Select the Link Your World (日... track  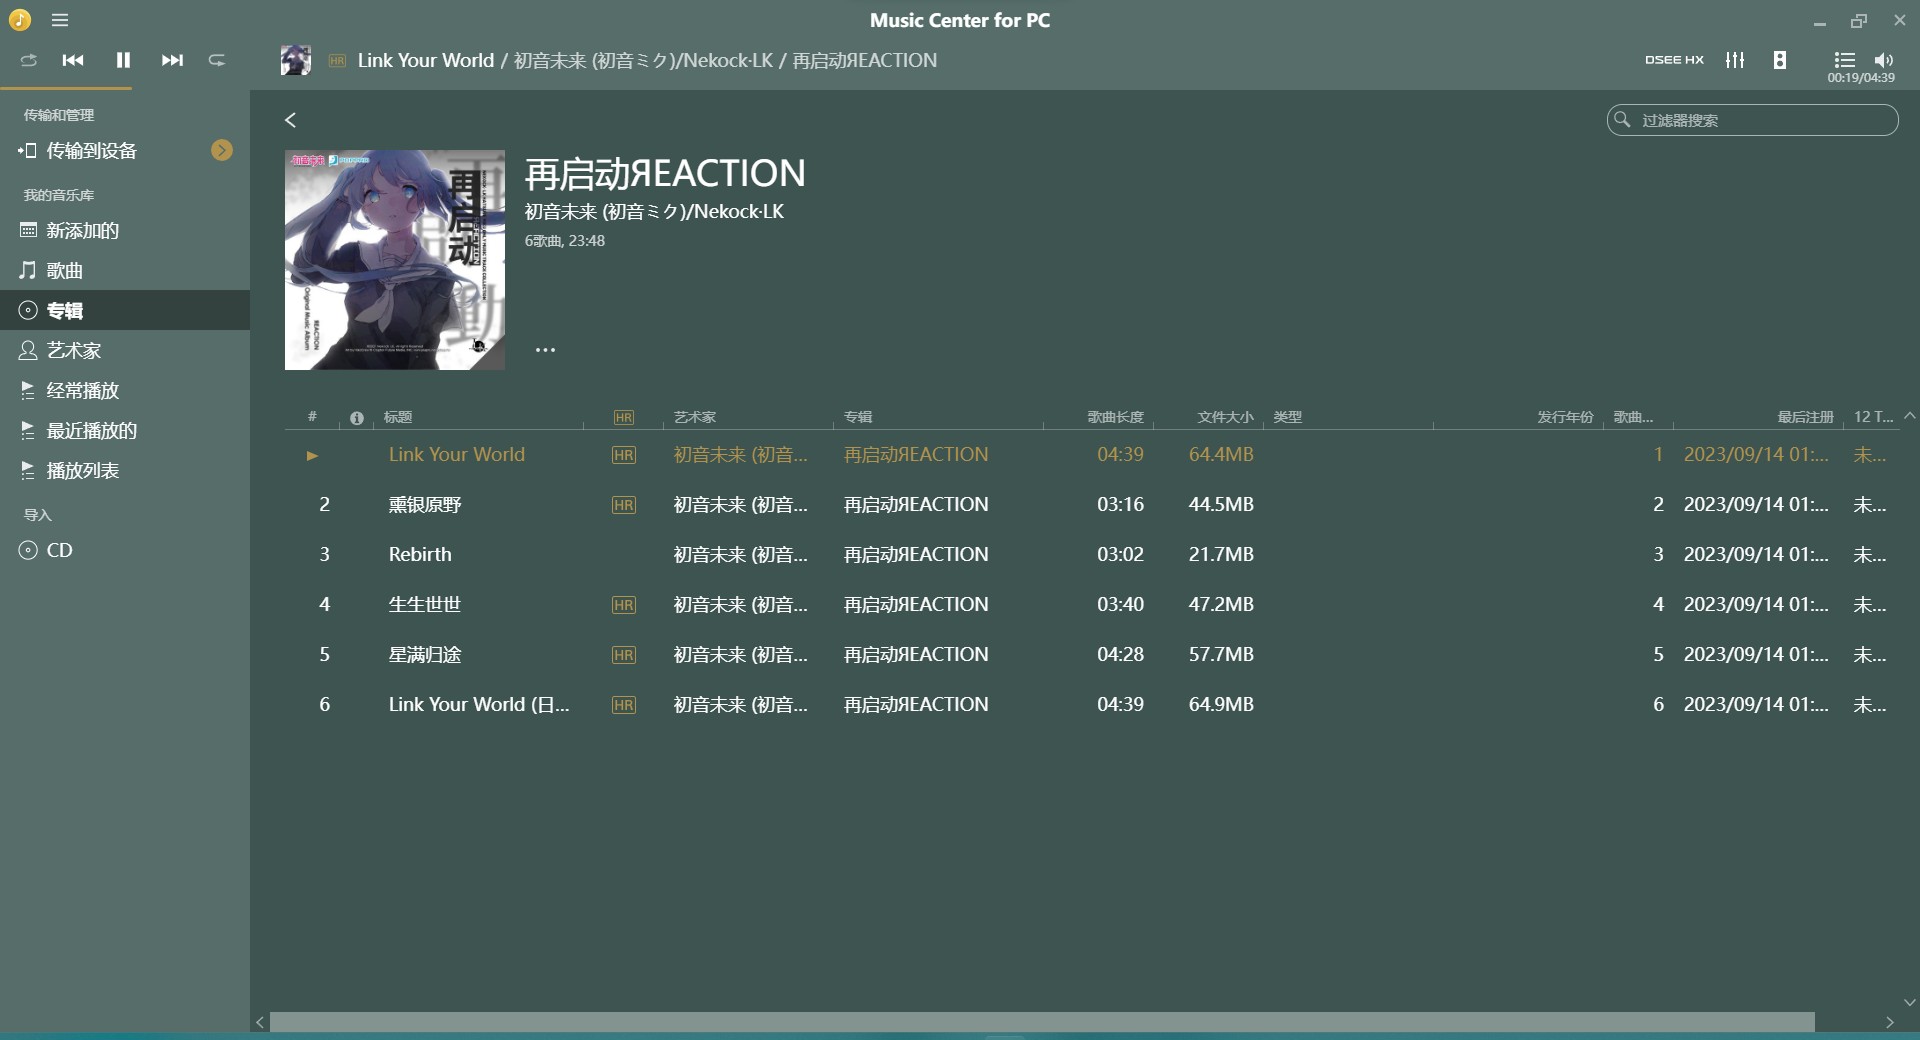(479, 704)
